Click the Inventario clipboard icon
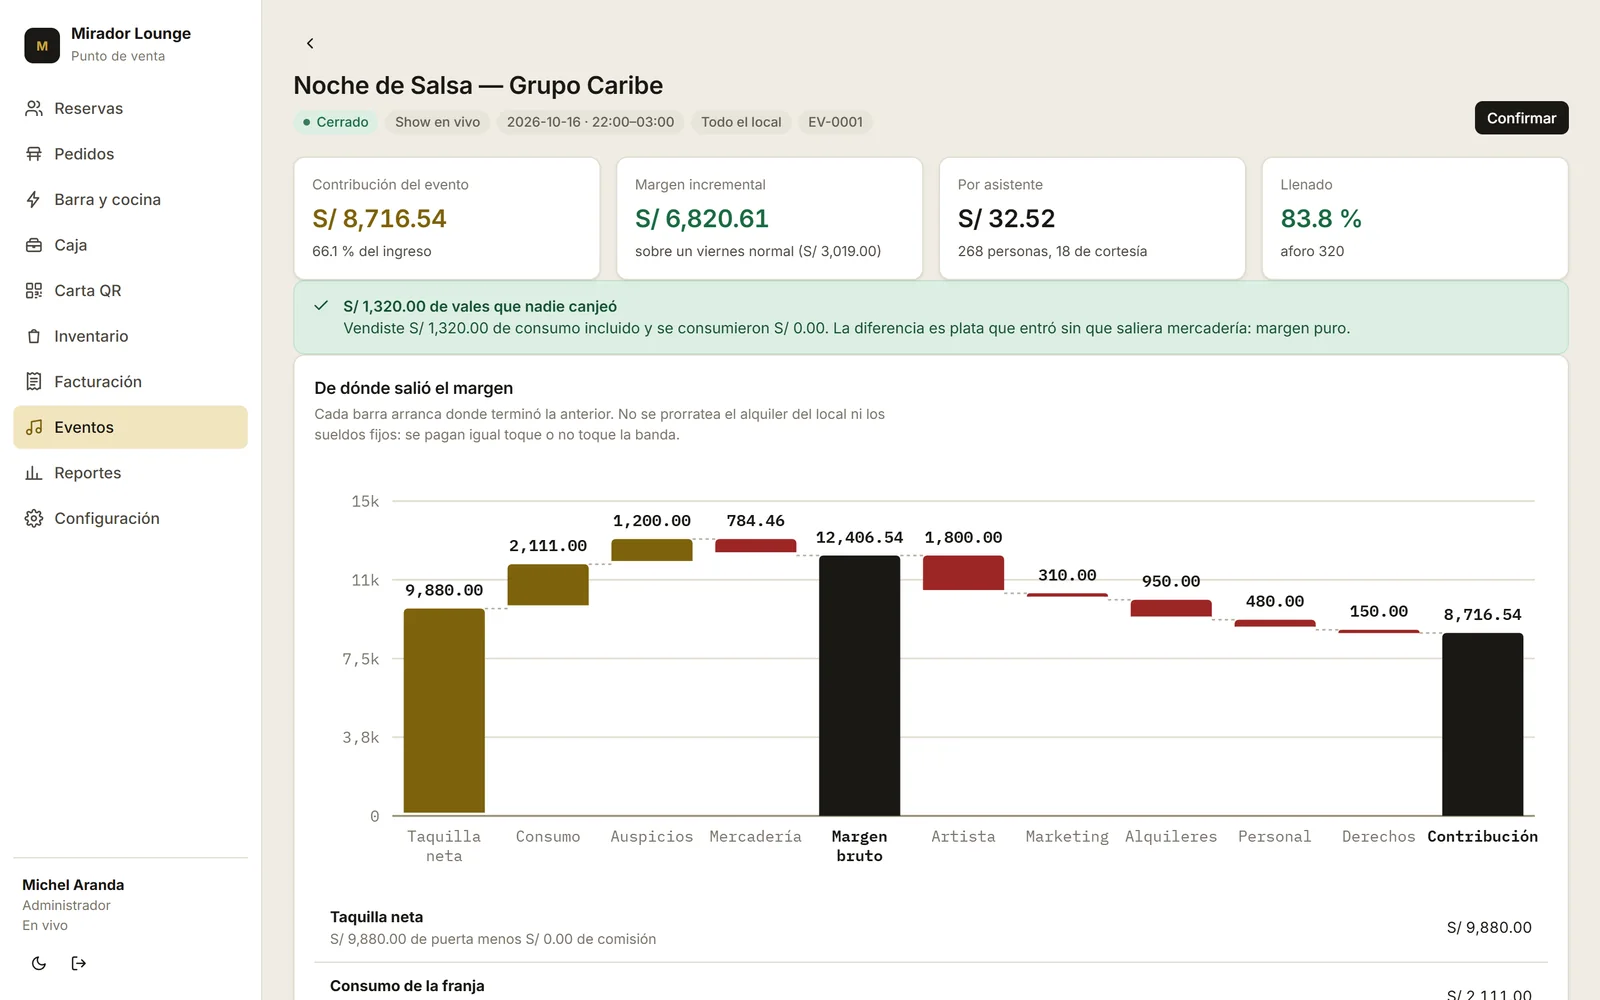The image size is (1600, 1000). pyautogui.click(x=34, y=336)
